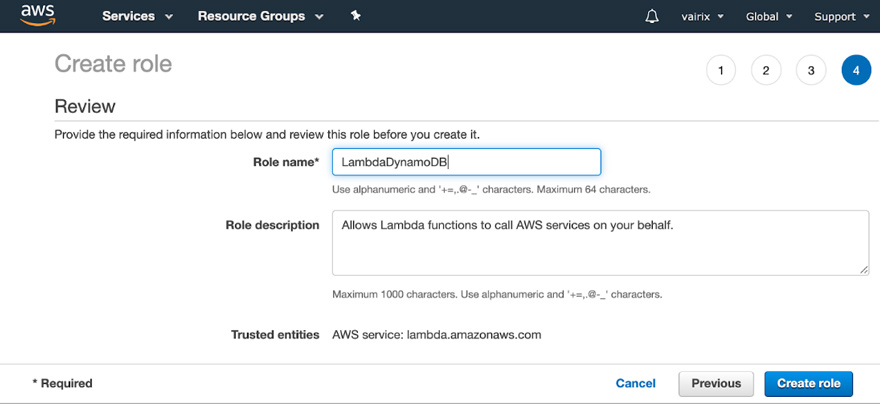Open the pin shortcuts icon

pos(355,16)
